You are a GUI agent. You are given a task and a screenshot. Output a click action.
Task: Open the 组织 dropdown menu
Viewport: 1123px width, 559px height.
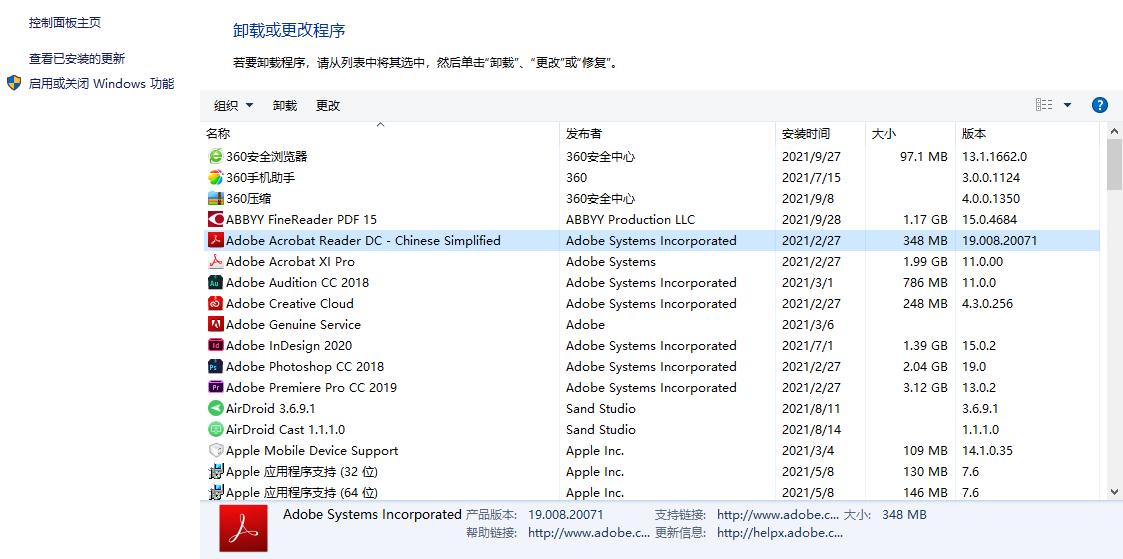click(234, 105)
